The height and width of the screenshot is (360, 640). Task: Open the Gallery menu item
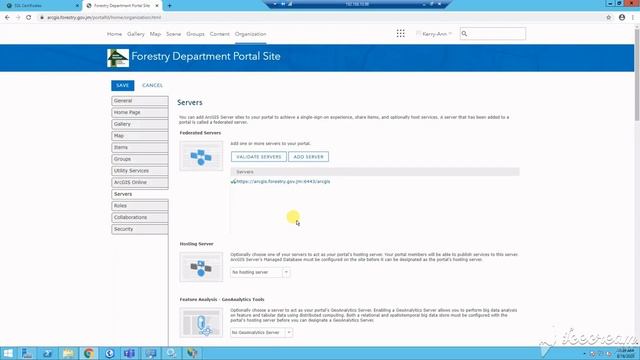[x=136, y=34]
